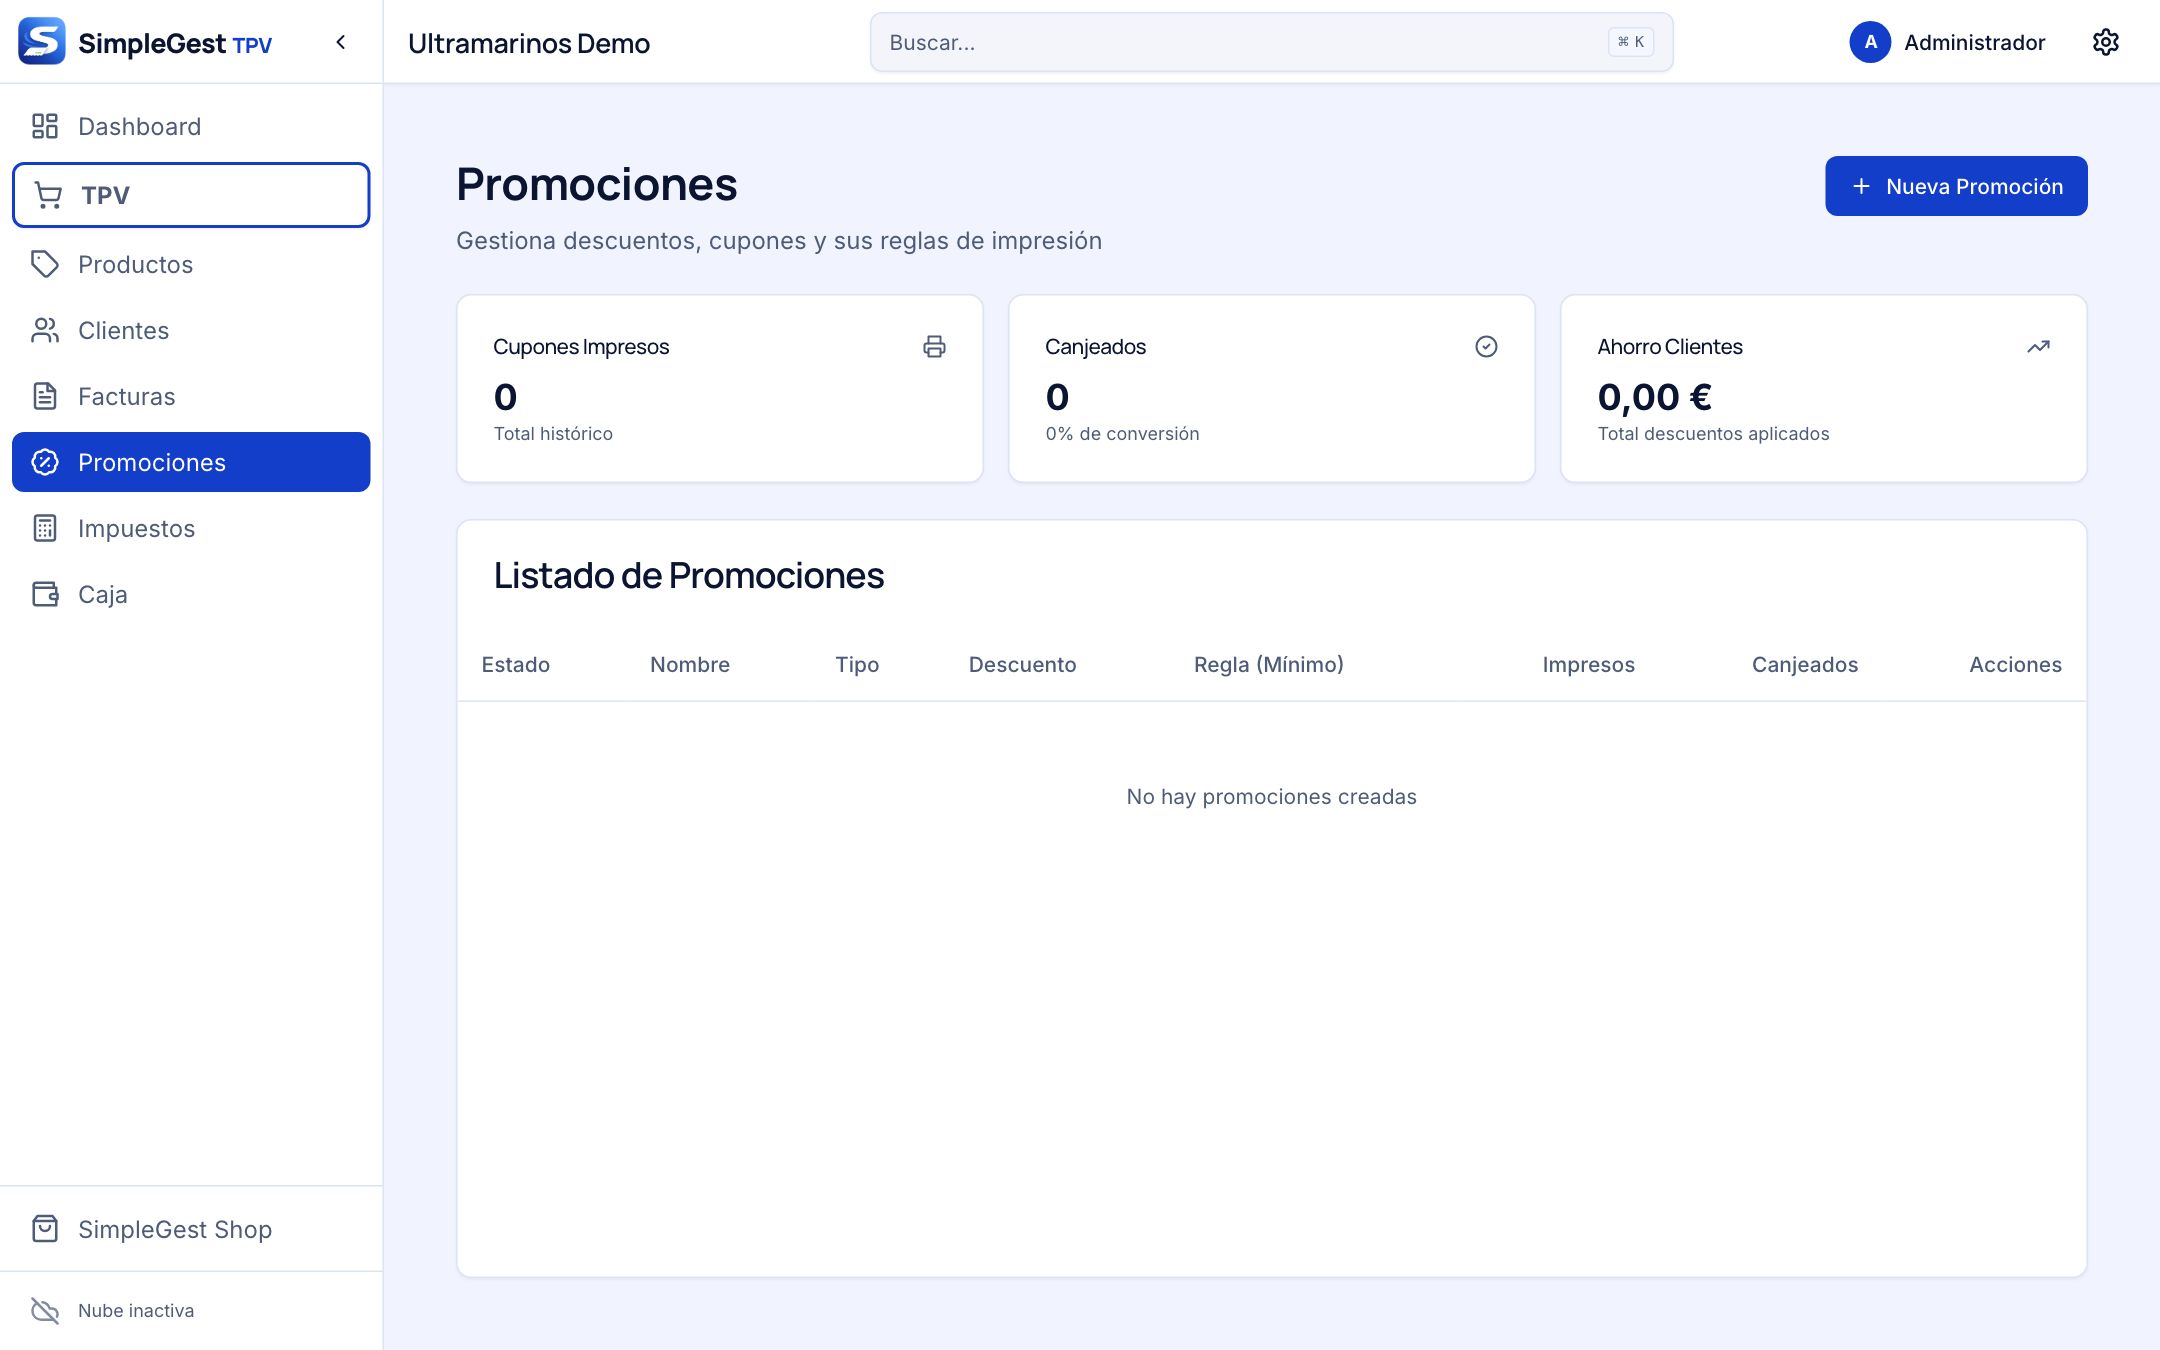The height and width of the screenshot is (1350, 2160).
Task: Click the Impuestos calculator icon
Action: tap(45, 528)
